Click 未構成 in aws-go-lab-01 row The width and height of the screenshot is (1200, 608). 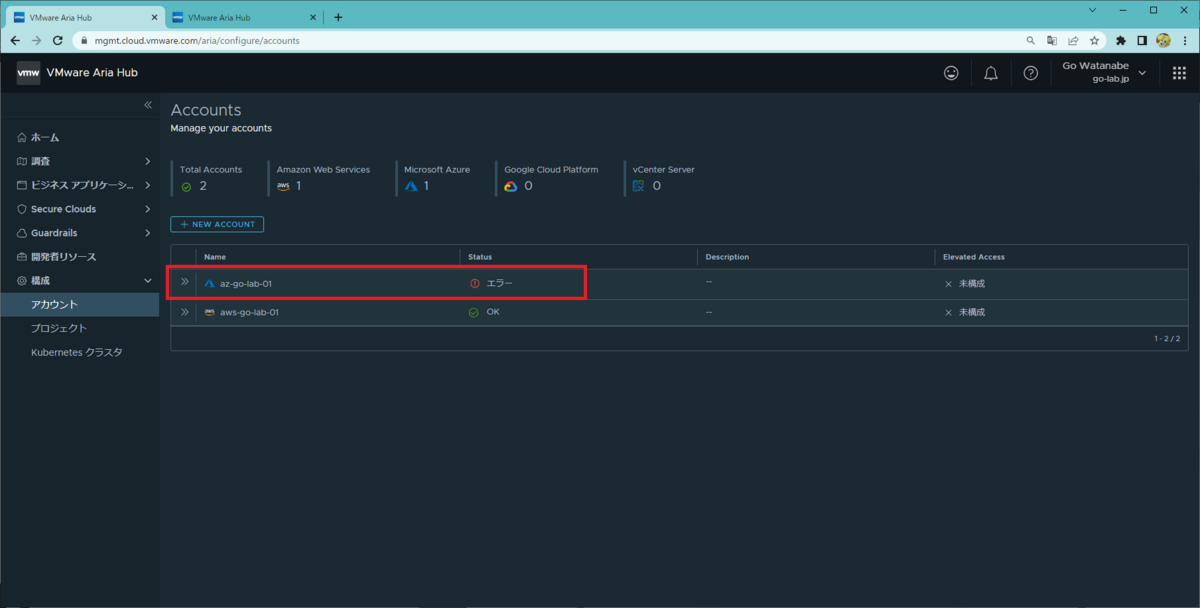click(972, 312)
